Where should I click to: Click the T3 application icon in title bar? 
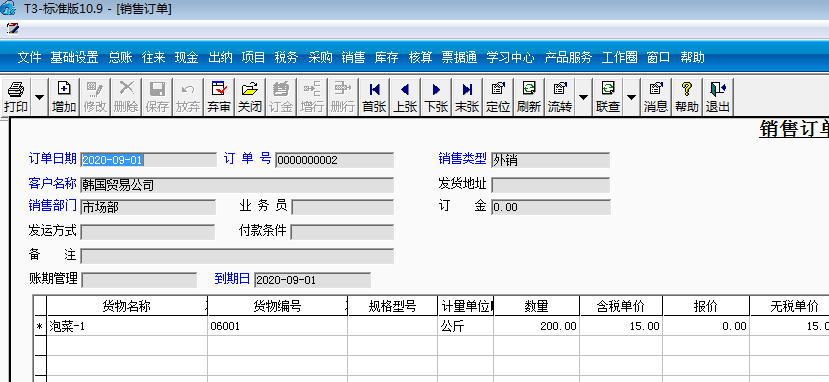pos(8,8)
